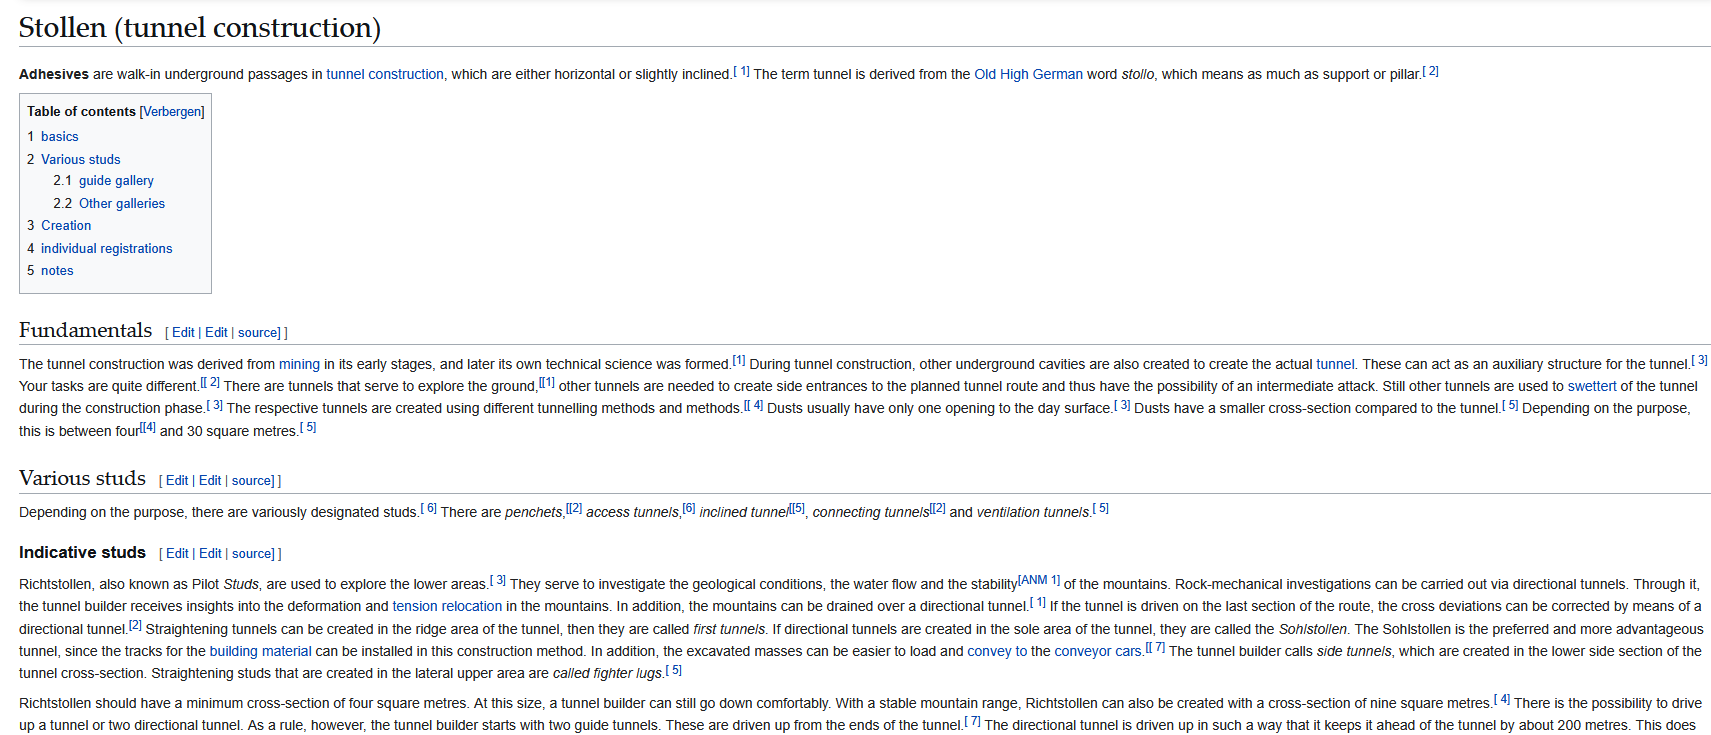Viewport: 1711px width, 735px height.
Task: Click the page title 'Stollen (tunnel construction)'
Action: 200,28
